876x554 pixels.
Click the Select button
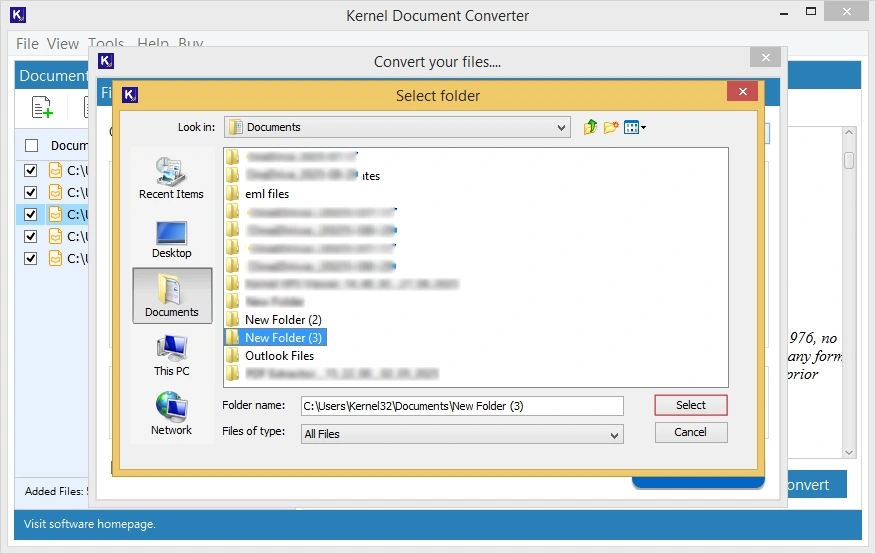[x=690, y=405]
